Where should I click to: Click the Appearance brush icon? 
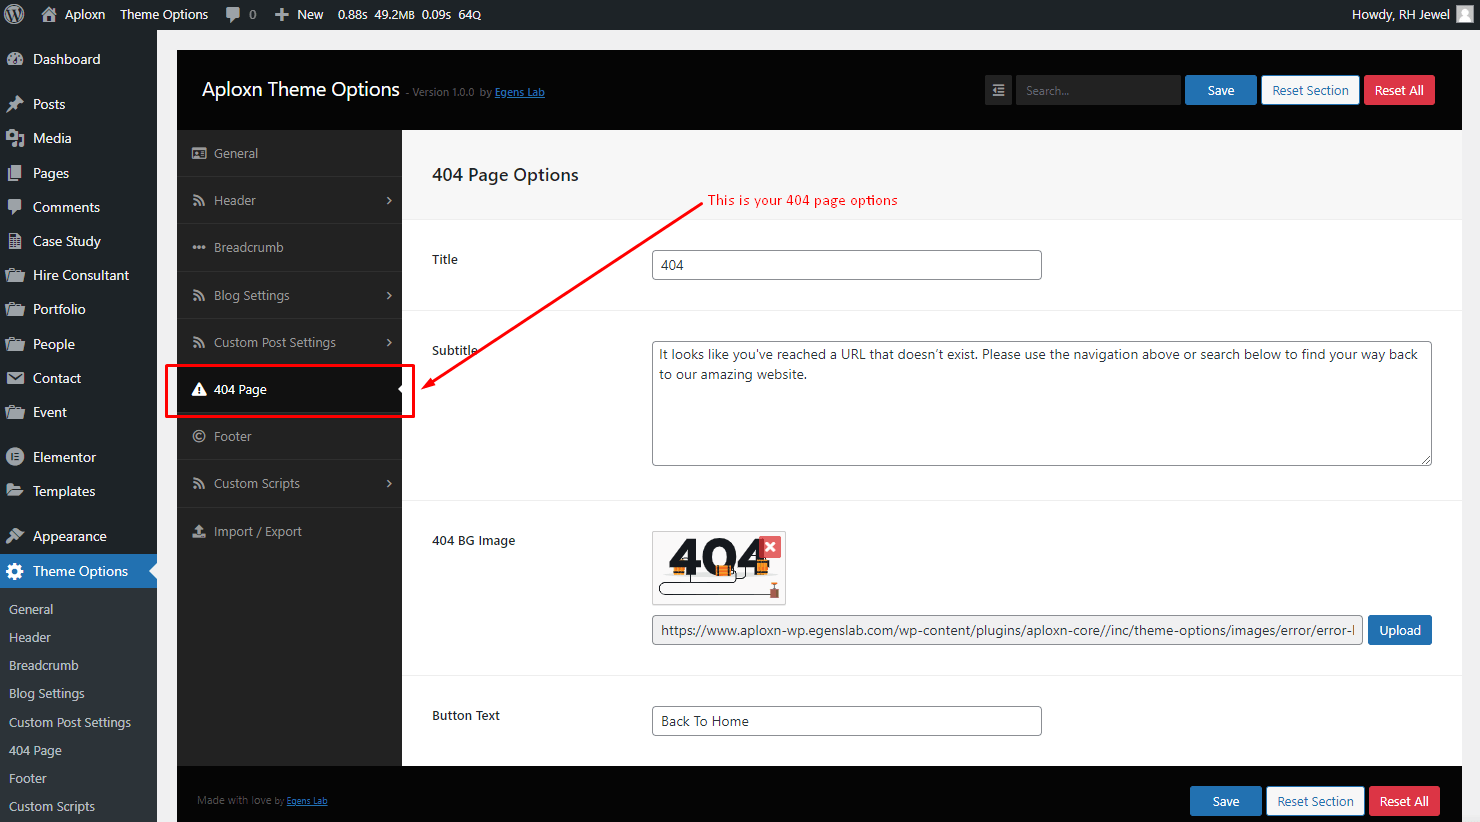15,536
